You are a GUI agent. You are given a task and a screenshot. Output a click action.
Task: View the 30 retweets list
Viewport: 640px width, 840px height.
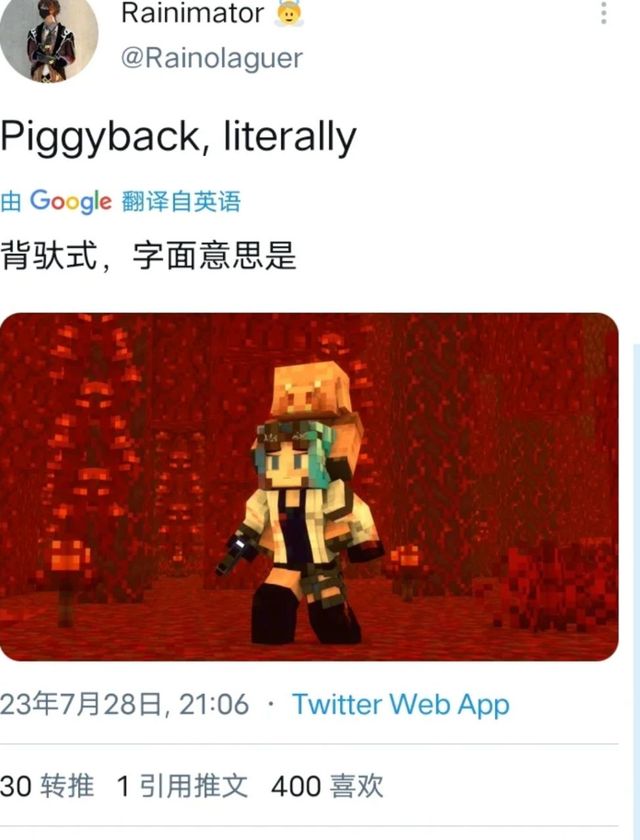47,786
